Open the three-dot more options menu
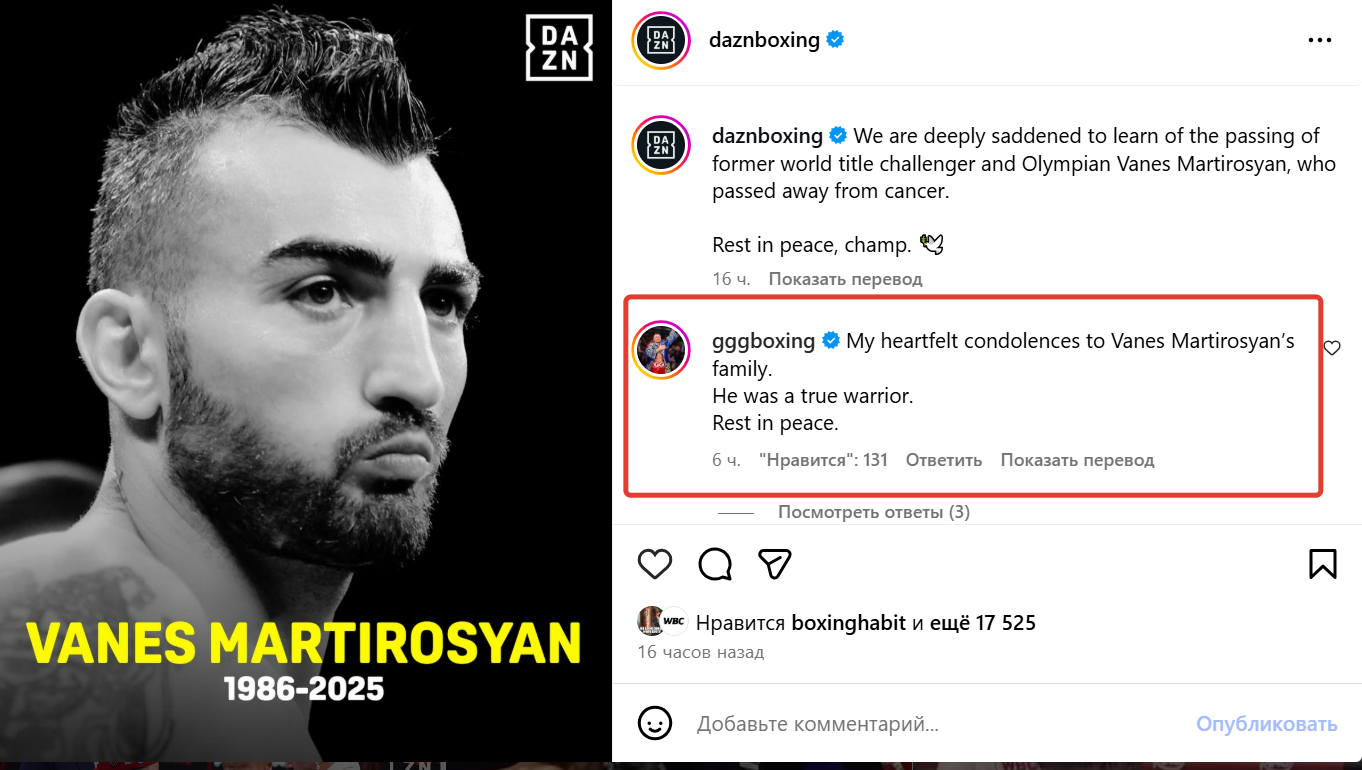The image size is (1362, 770). pos(1320,41)
